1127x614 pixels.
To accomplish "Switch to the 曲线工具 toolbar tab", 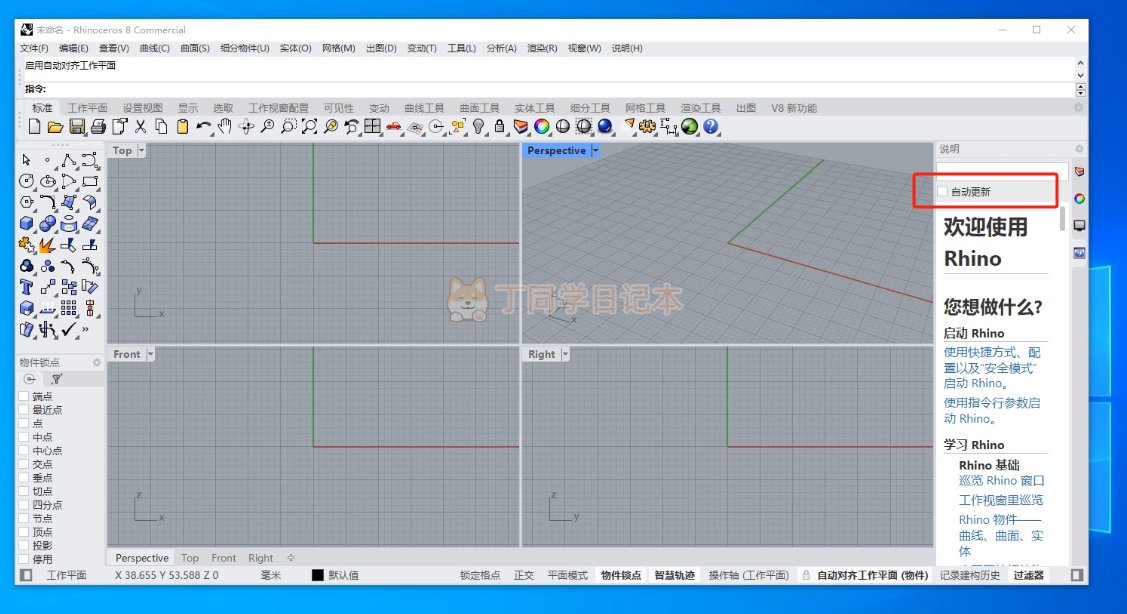I will click(424, 108).
